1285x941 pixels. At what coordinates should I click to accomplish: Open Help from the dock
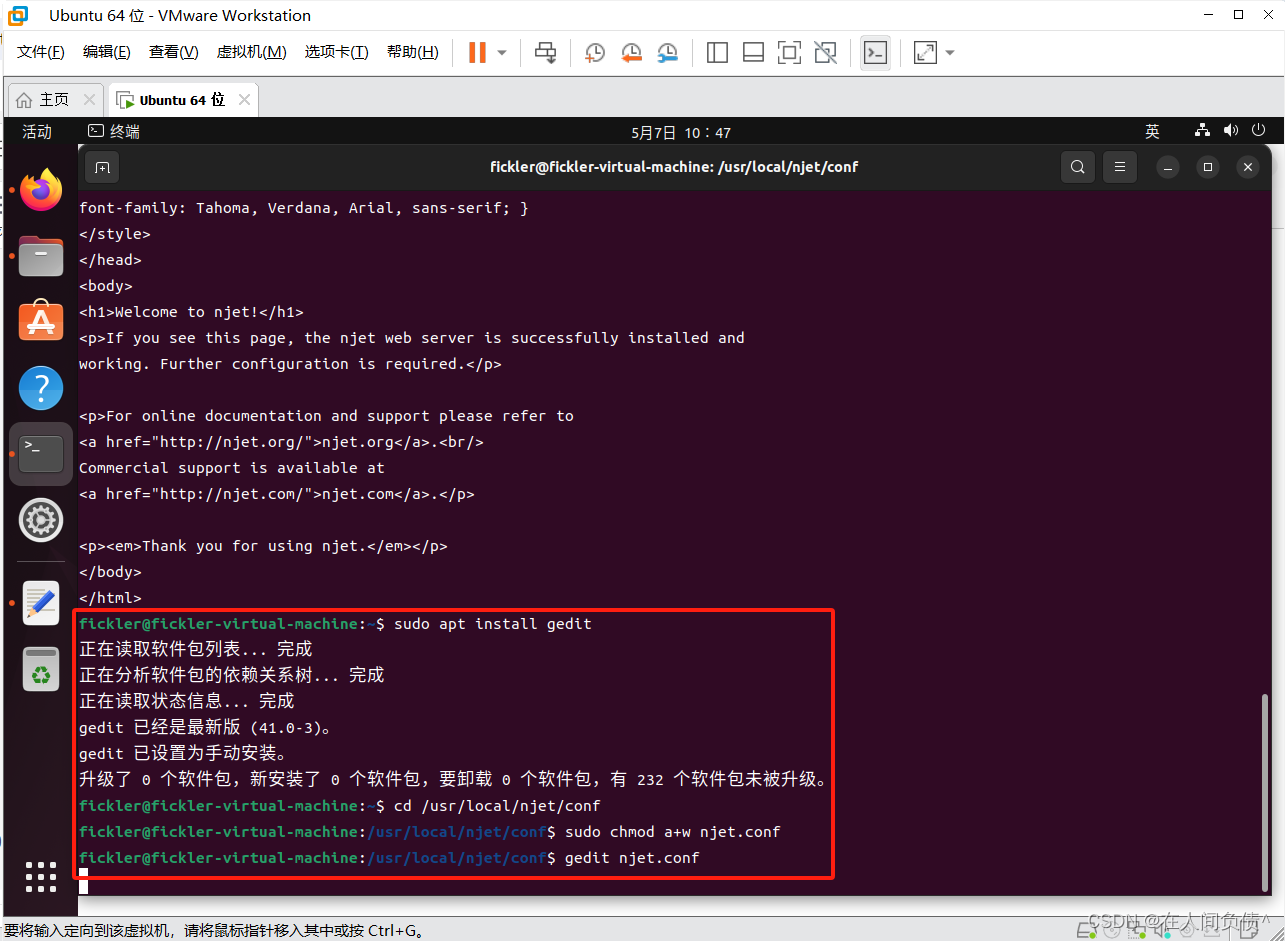41,387
